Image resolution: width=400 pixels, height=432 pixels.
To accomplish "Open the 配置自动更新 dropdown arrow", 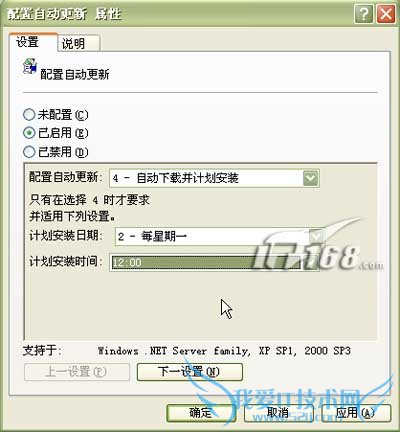I will [311, 178].
